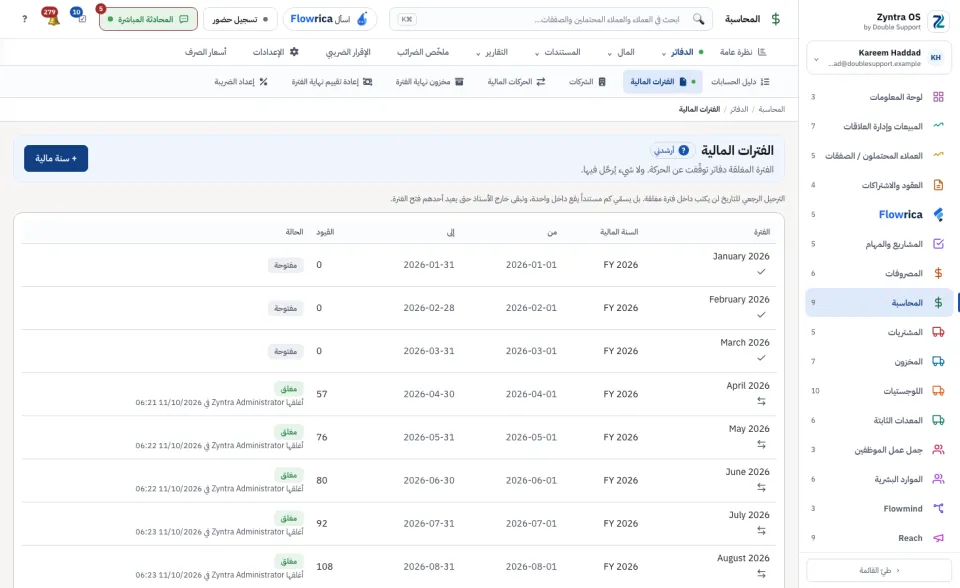Screen dimensions: 960x588
Task: Open المعدات الثابتة sidebar module
Action: (879, 420)
